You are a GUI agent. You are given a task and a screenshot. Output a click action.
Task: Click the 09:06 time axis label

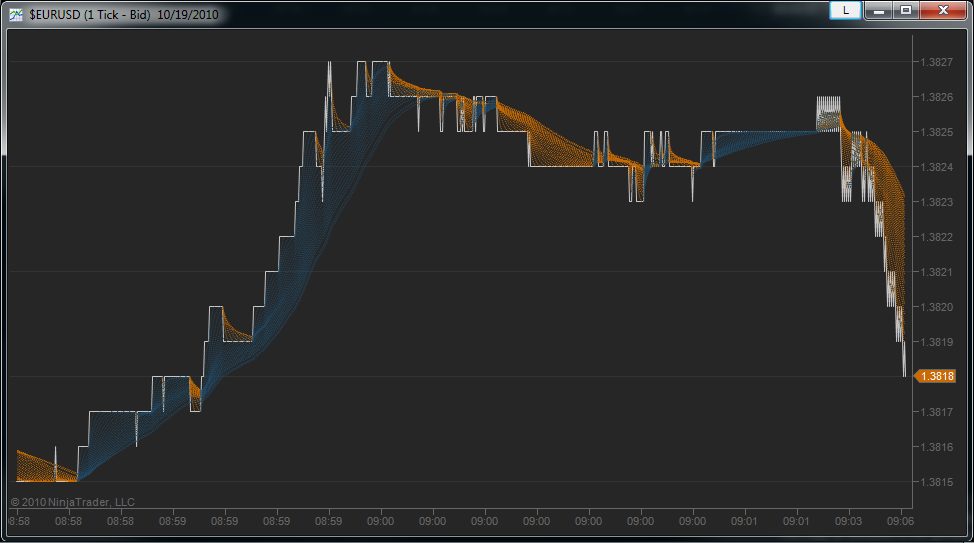pyautogui.click(x=900, y=521)
